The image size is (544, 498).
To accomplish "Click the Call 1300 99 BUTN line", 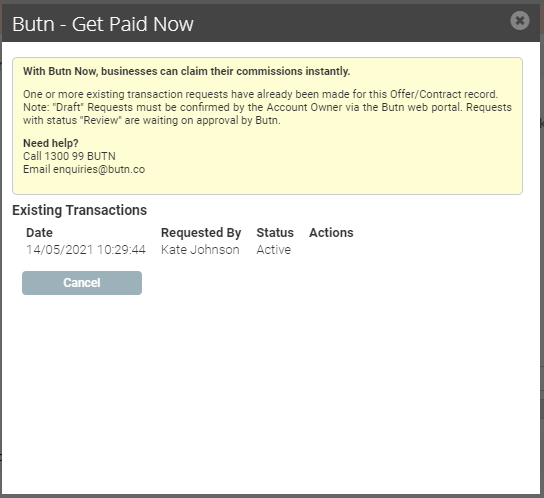I will tap(69, 156).
